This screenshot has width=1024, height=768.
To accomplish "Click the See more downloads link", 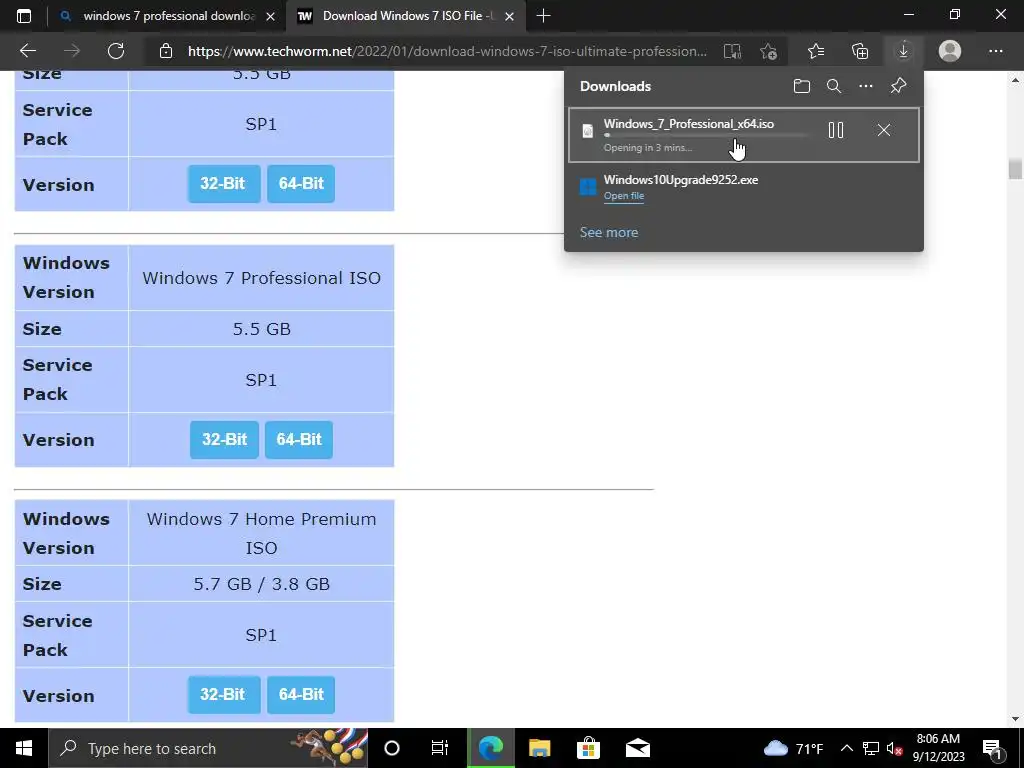I will point(609,232).
